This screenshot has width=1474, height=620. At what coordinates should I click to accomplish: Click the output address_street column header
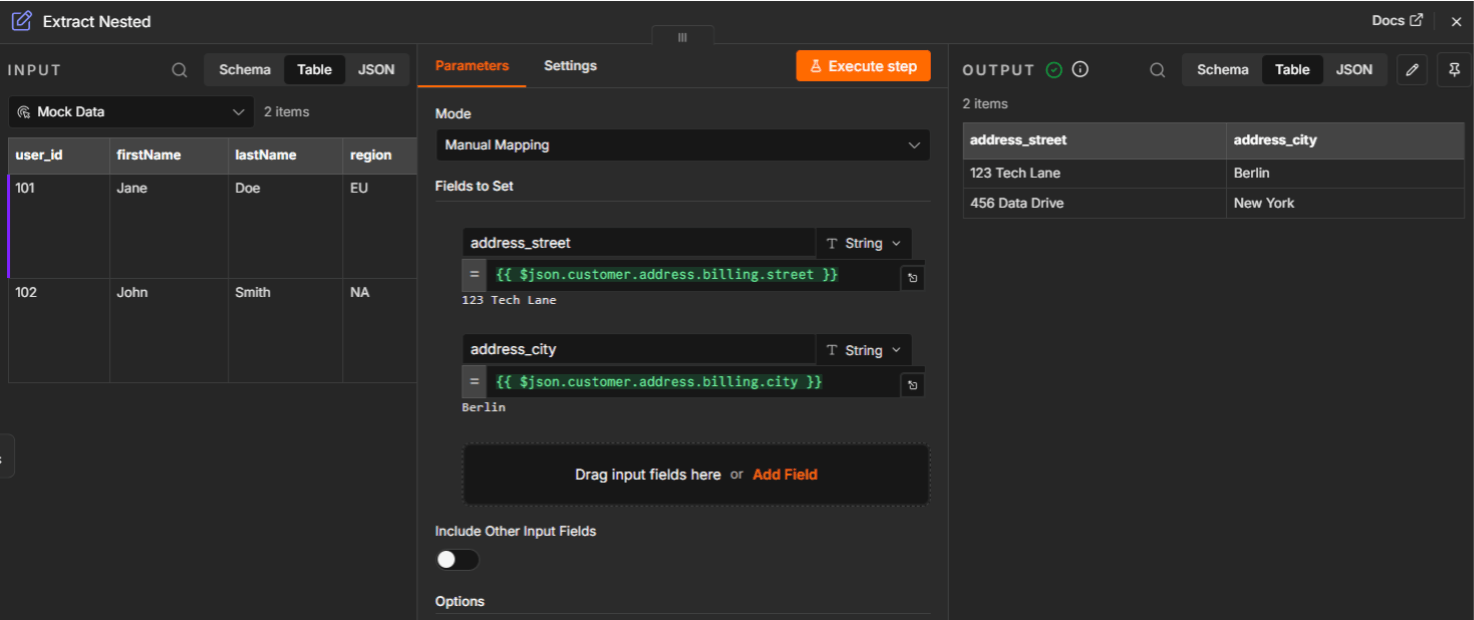pyautogui.click(x=1095, y=141)
